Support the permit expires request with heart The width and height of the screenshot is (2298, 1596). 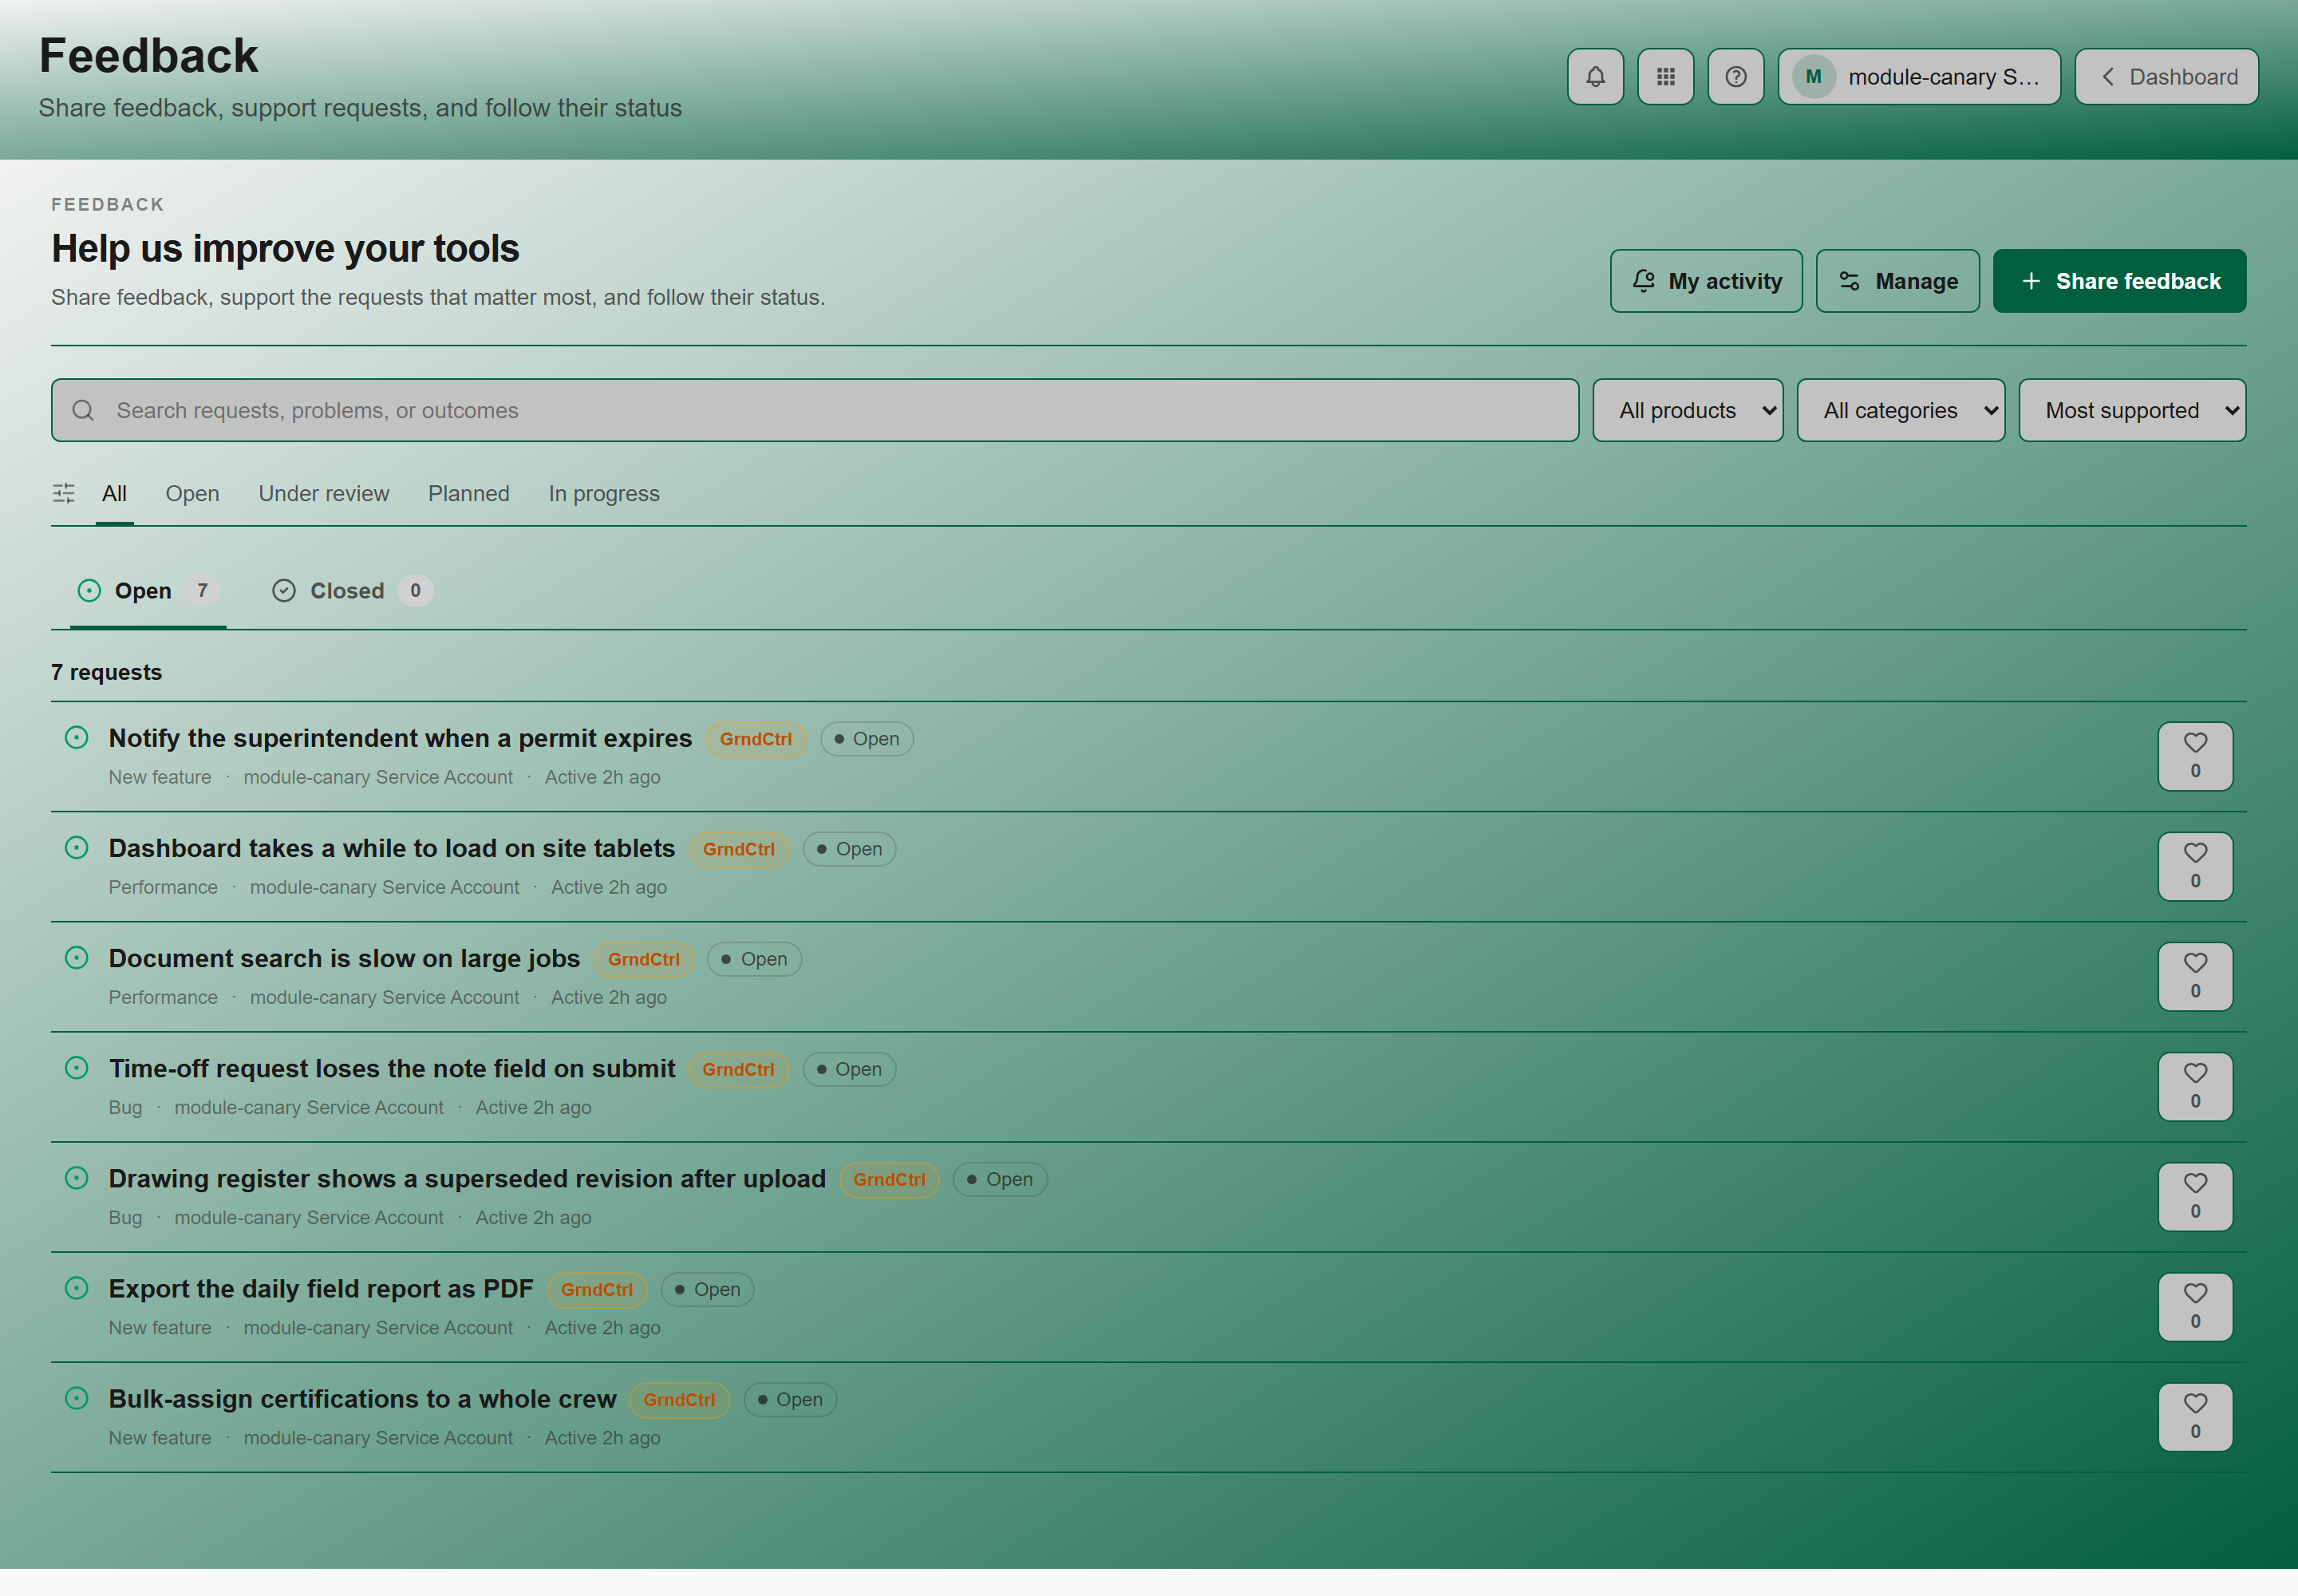pyautogui.click(x=2195, y=756)
